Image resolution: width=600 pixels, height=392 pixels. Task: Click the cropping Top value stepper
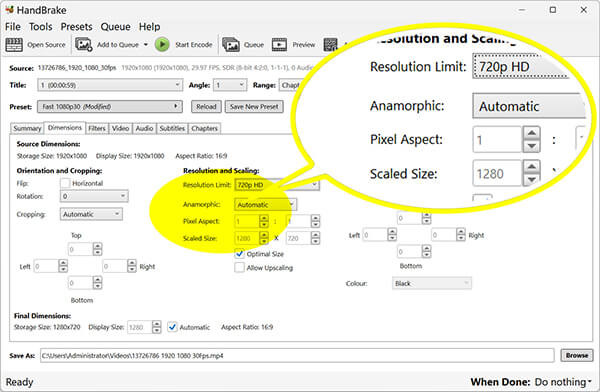[98, 250]
